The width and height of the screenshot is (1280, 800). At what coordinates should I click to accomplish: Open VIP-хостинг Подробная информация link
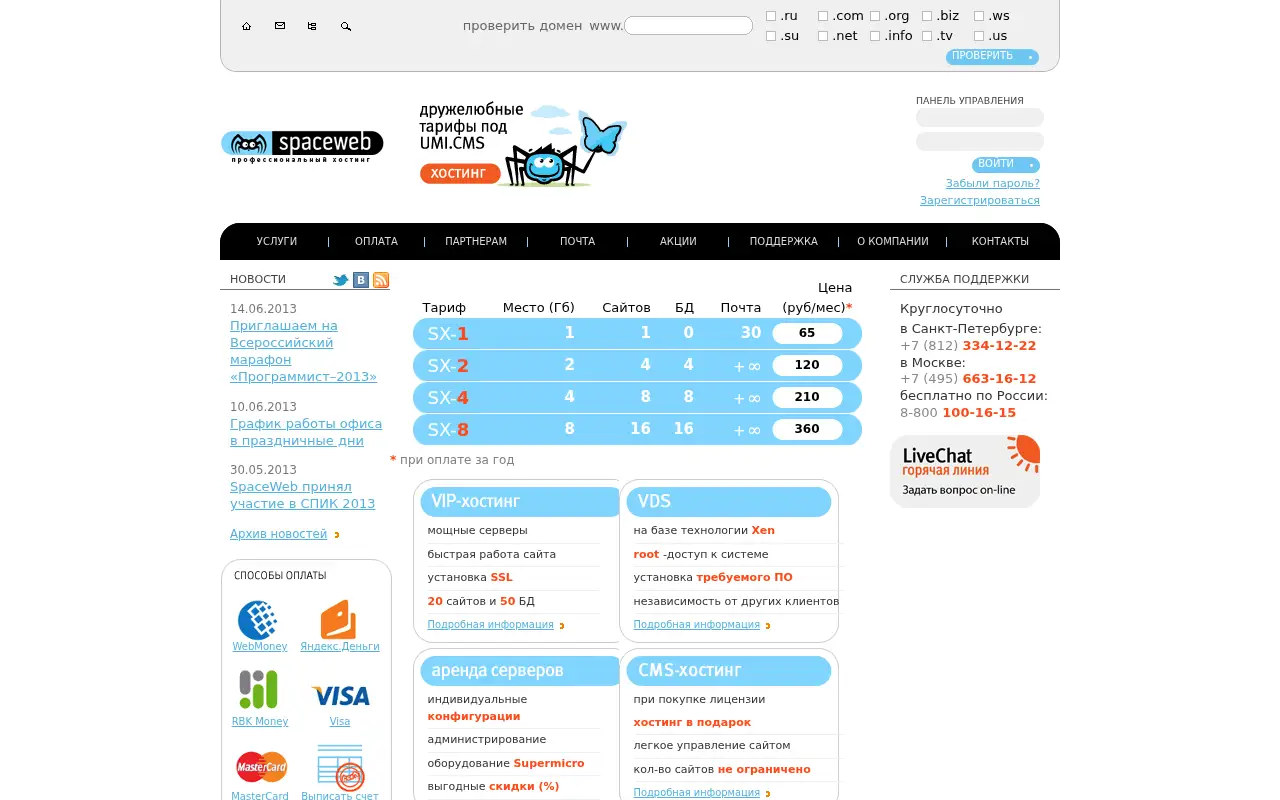(x=490, y=625)
